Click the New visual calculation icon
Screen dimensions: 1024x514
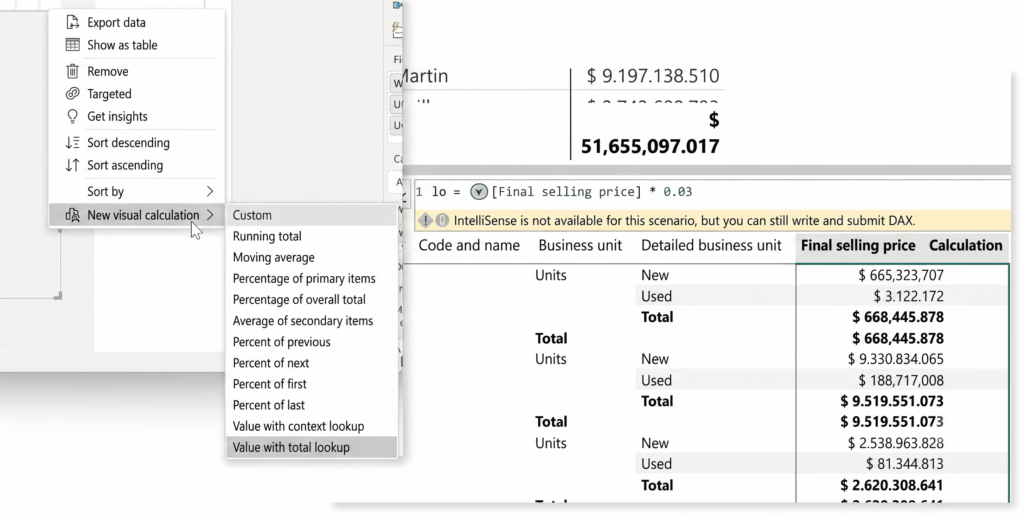(x=72, y=215)
